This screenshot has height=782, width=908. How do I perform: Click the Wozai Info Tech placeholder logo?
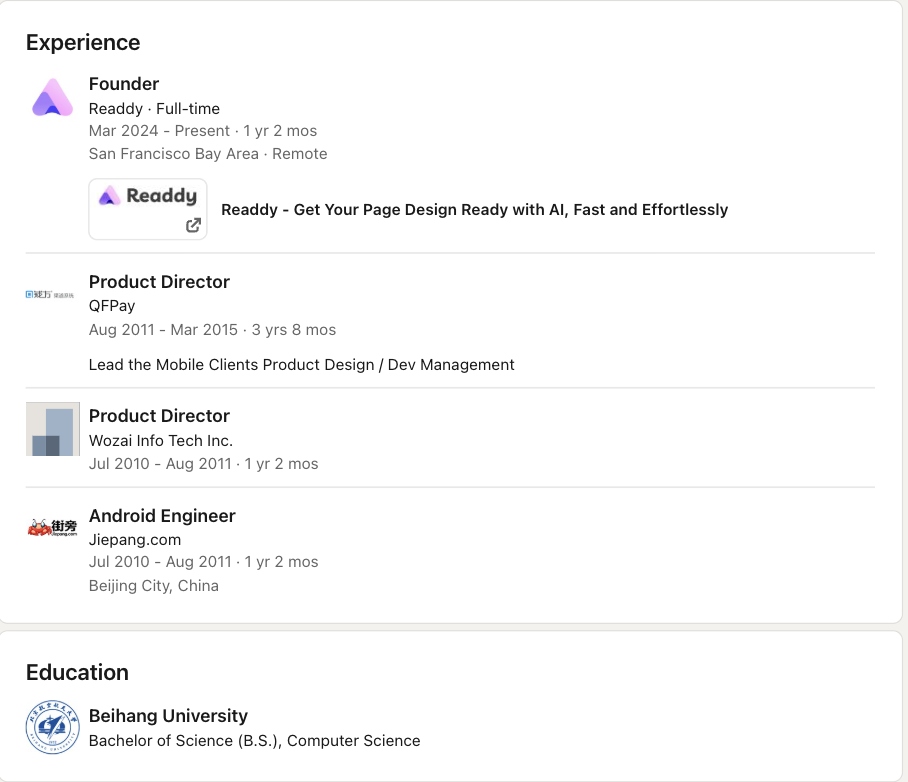click(53, 429)
